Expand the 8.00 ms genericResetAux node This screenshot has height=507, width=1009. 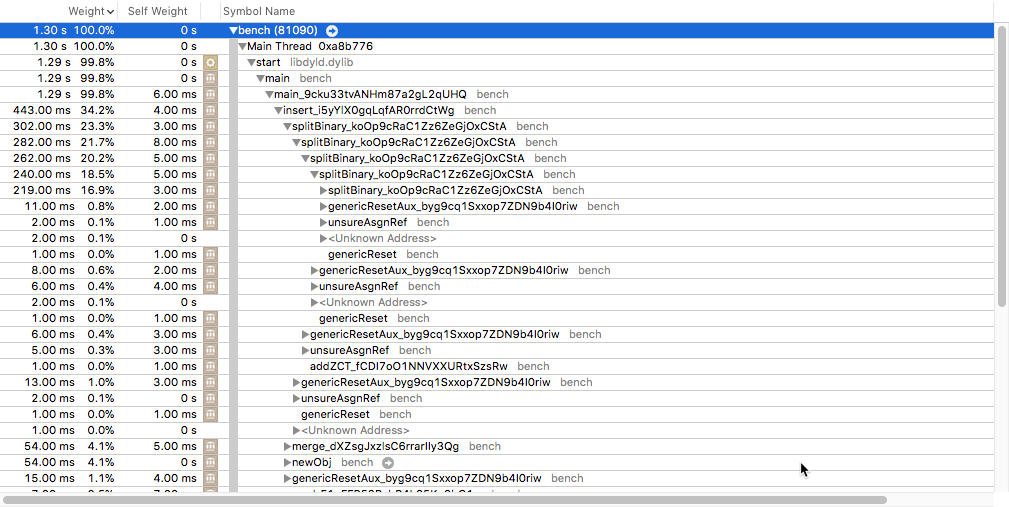pyautogui.click(x=314, y=270)
